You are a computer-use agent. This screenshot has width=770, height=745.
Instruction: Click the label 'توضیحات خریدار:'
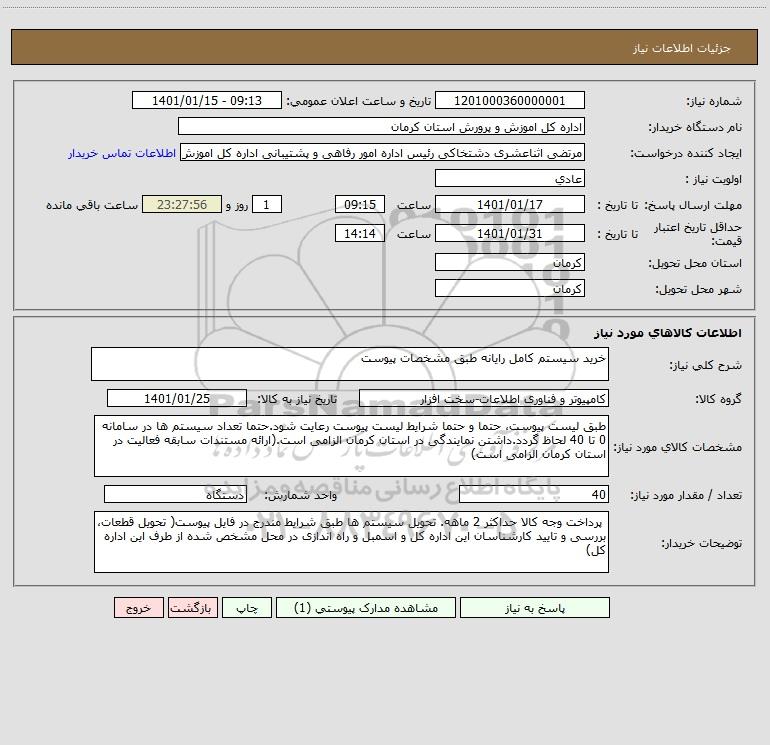pos(701,544)
